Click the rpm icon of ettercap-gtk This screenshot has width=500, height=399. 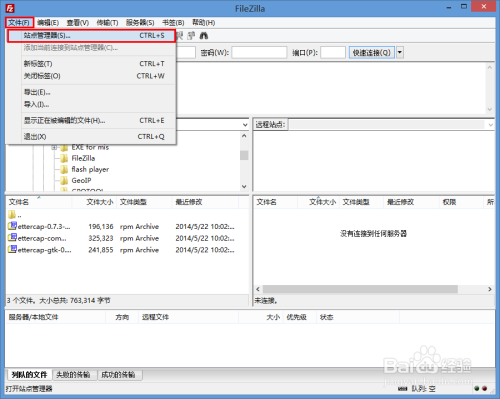pos(12,250)
